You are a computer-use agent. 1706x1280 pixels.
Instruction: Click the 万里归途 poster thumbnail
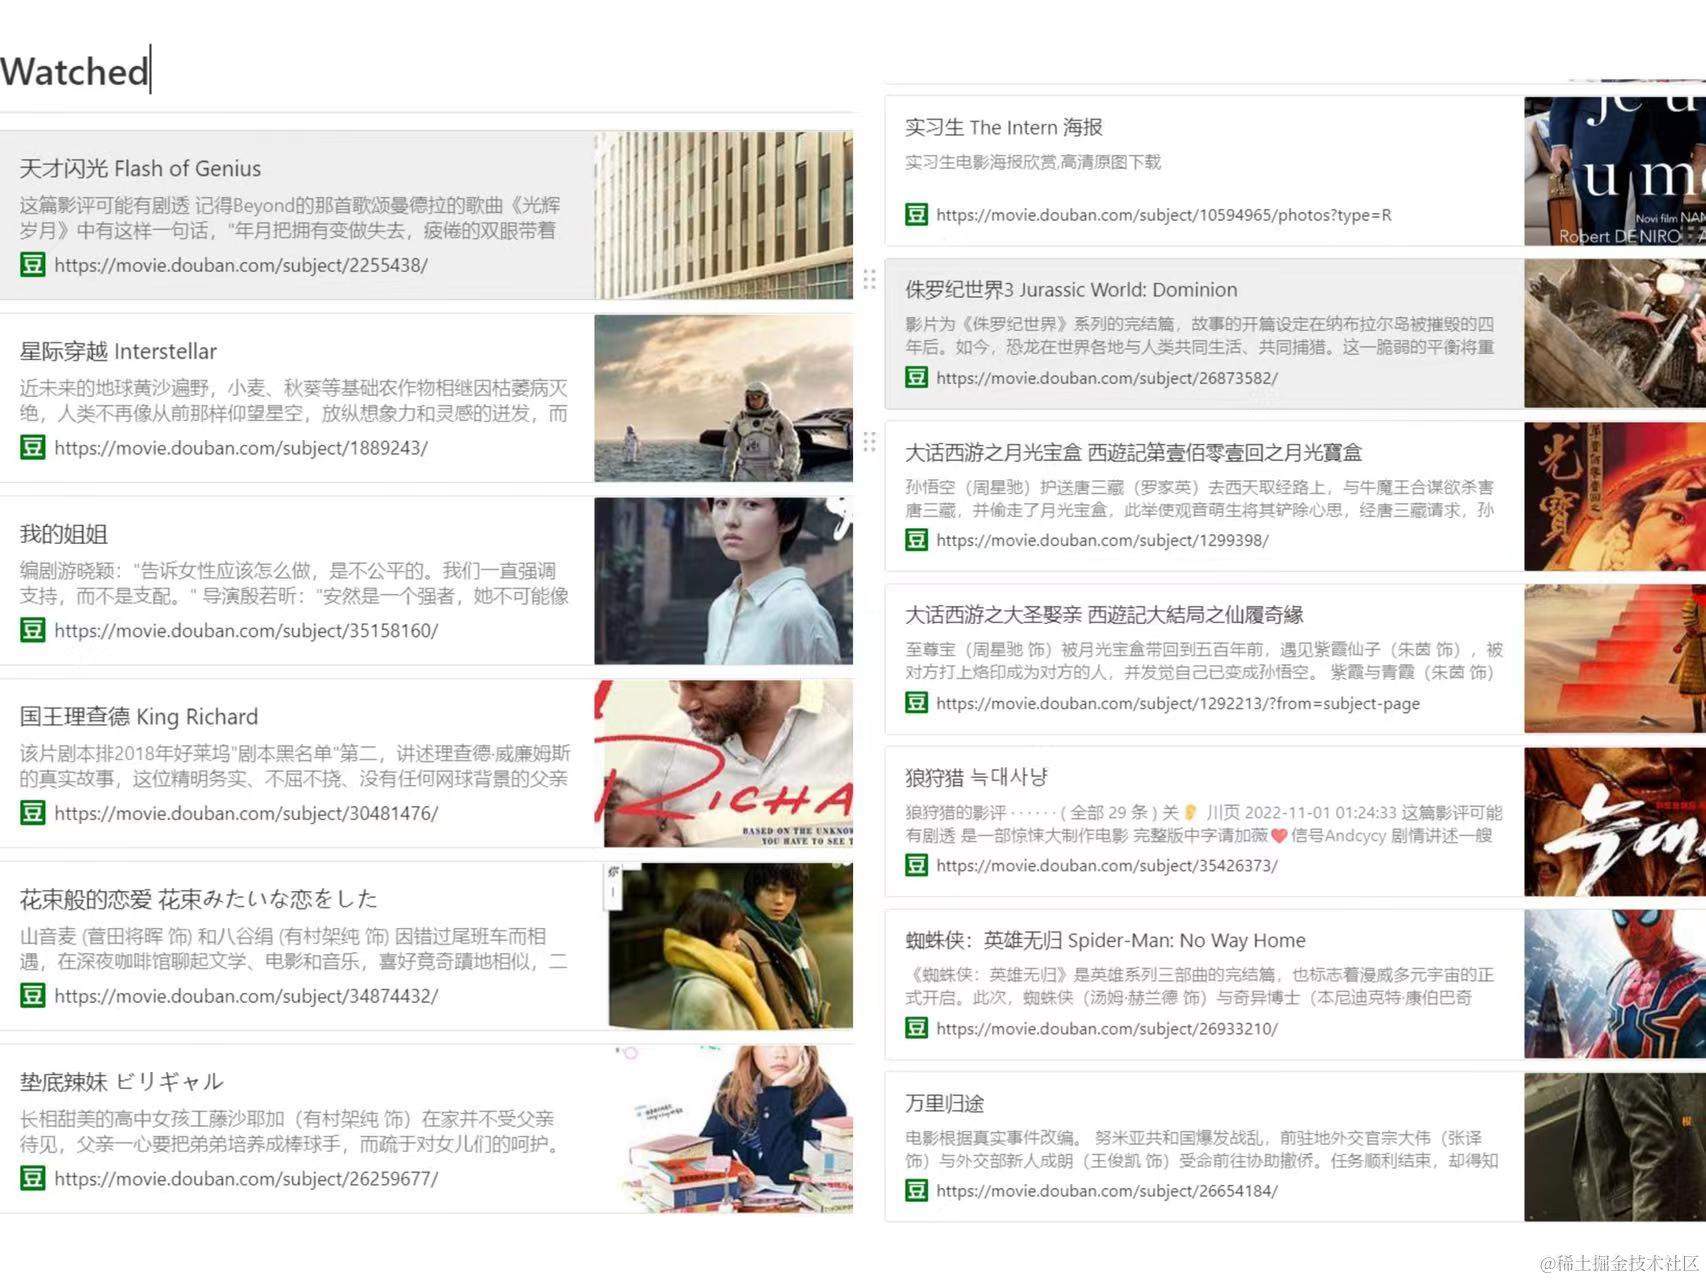tap(1615, 1147)
